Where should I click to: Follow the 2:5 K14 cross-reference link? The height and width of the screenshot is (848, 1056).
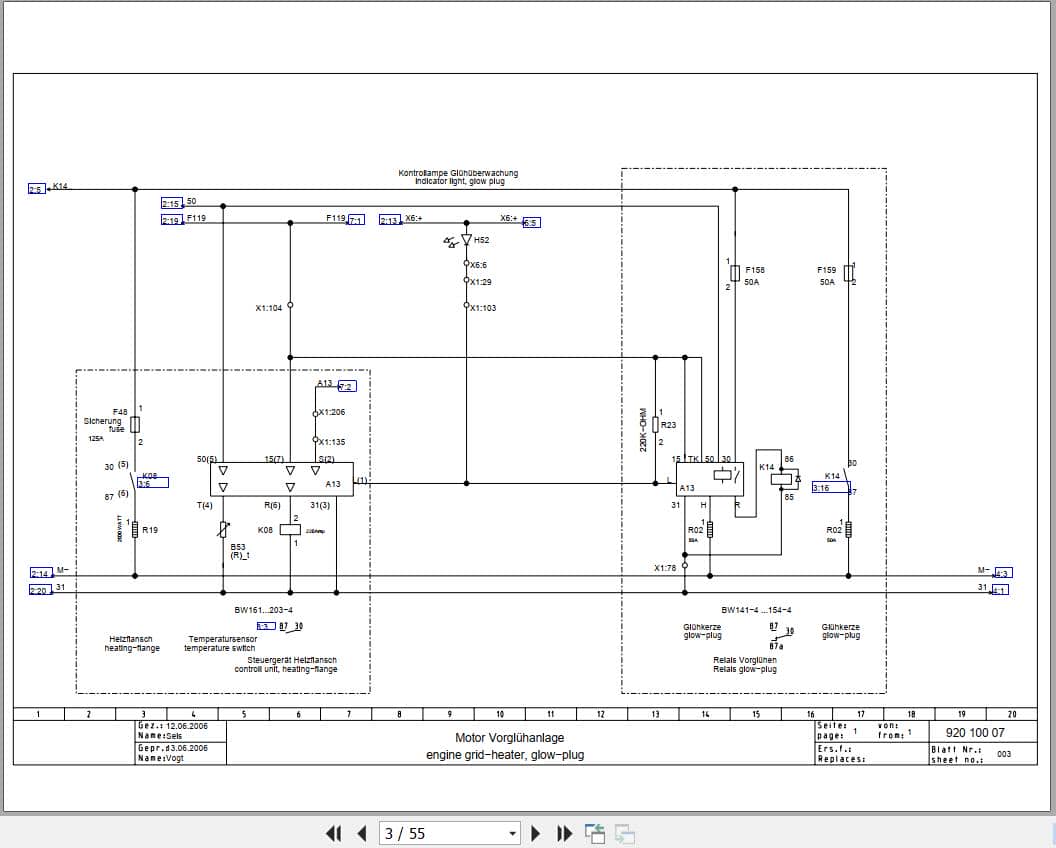click(x=36, y=187)
